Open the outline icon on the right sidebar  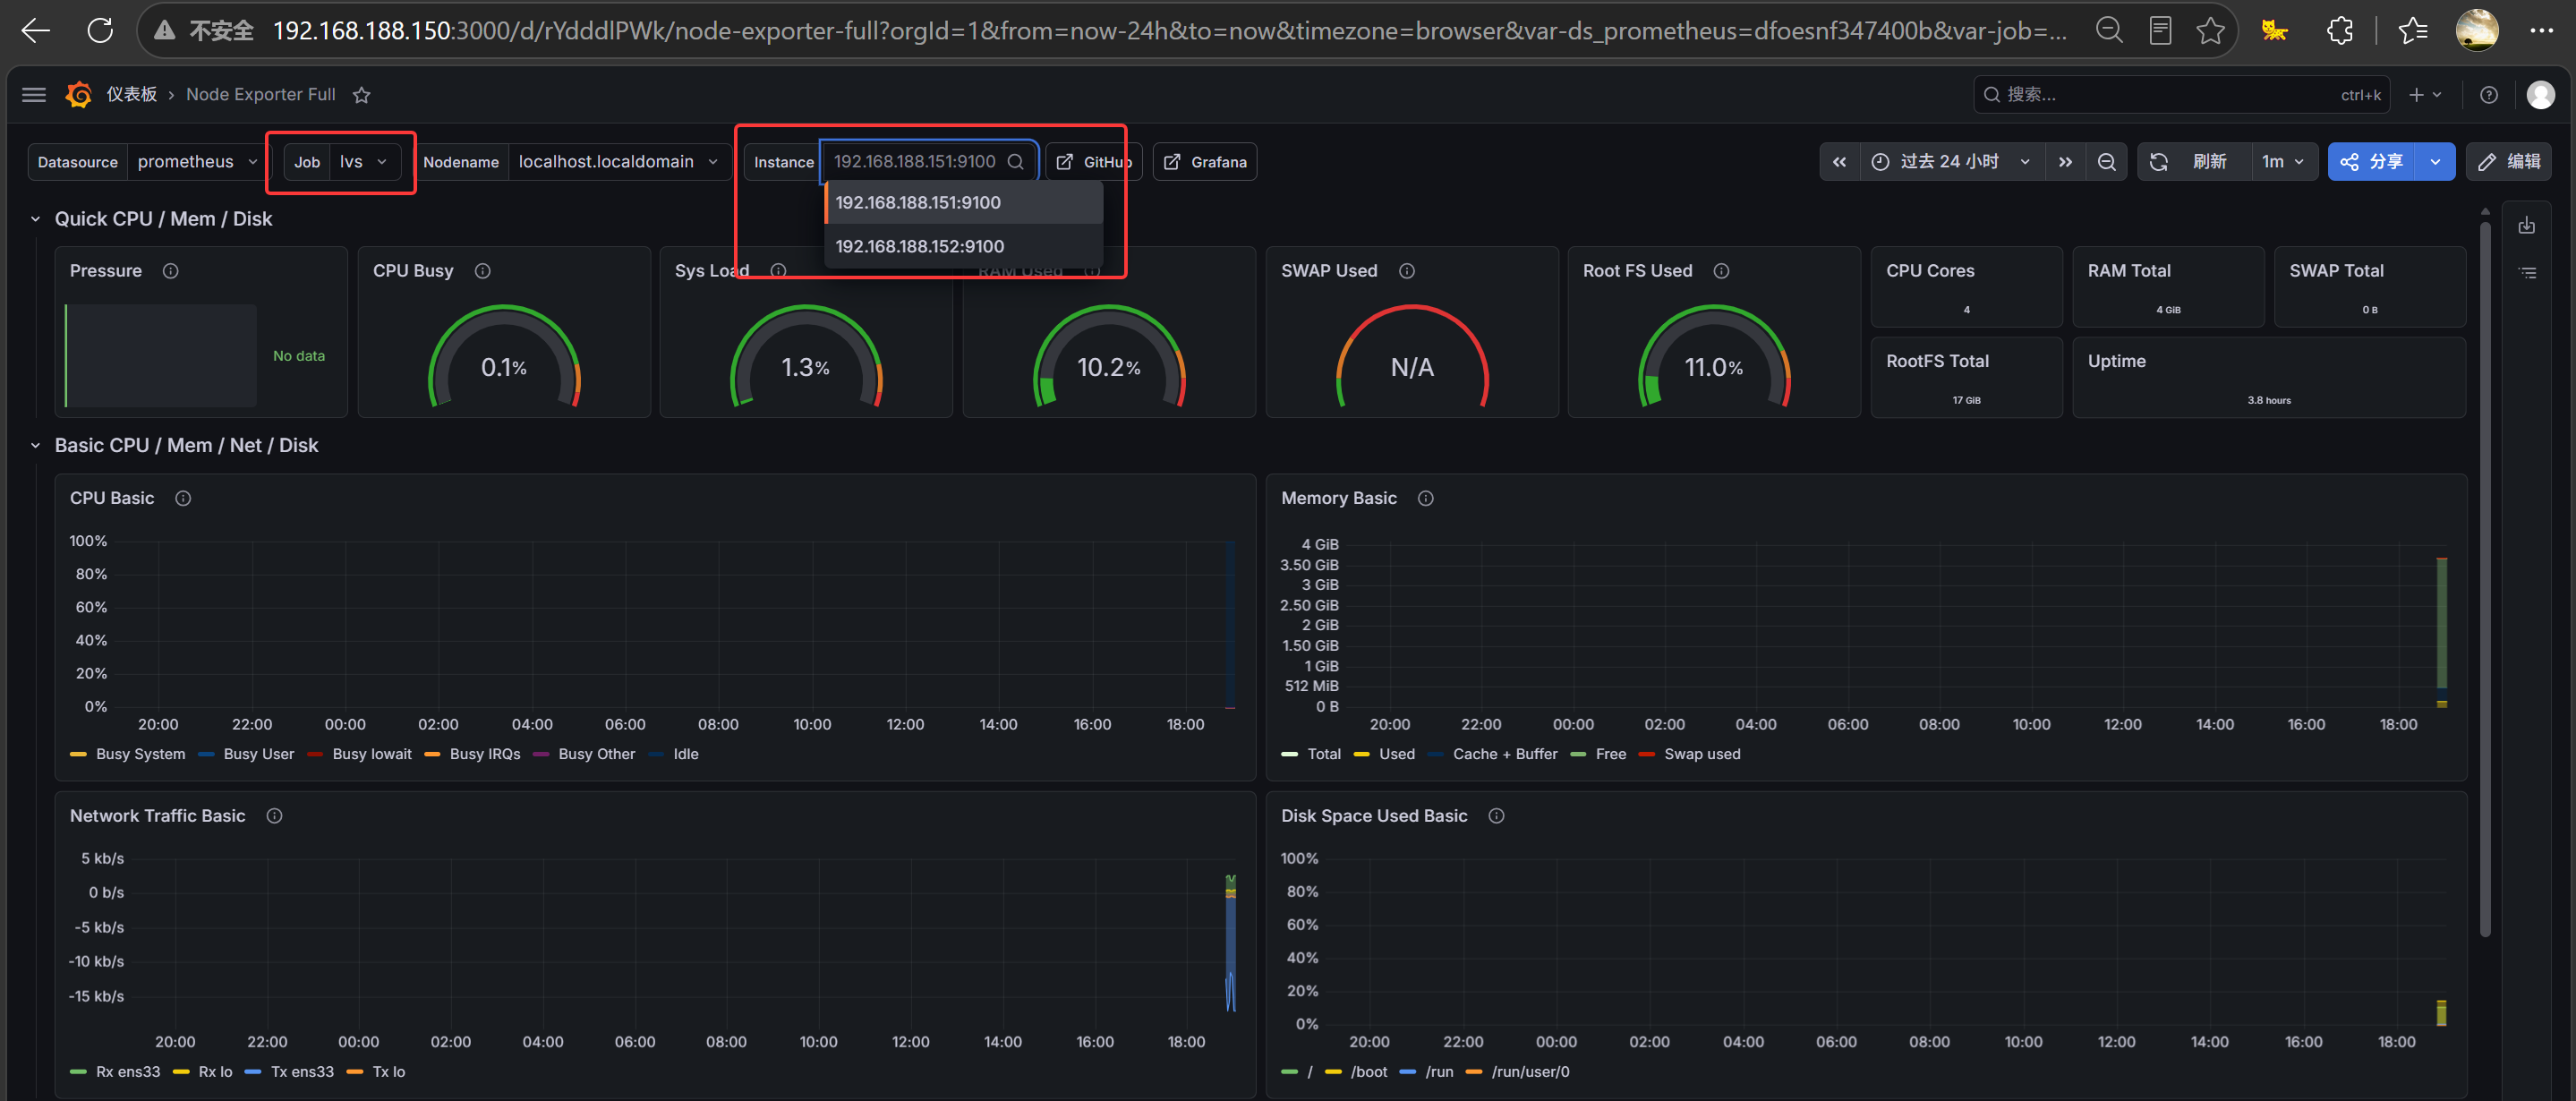2526,272
